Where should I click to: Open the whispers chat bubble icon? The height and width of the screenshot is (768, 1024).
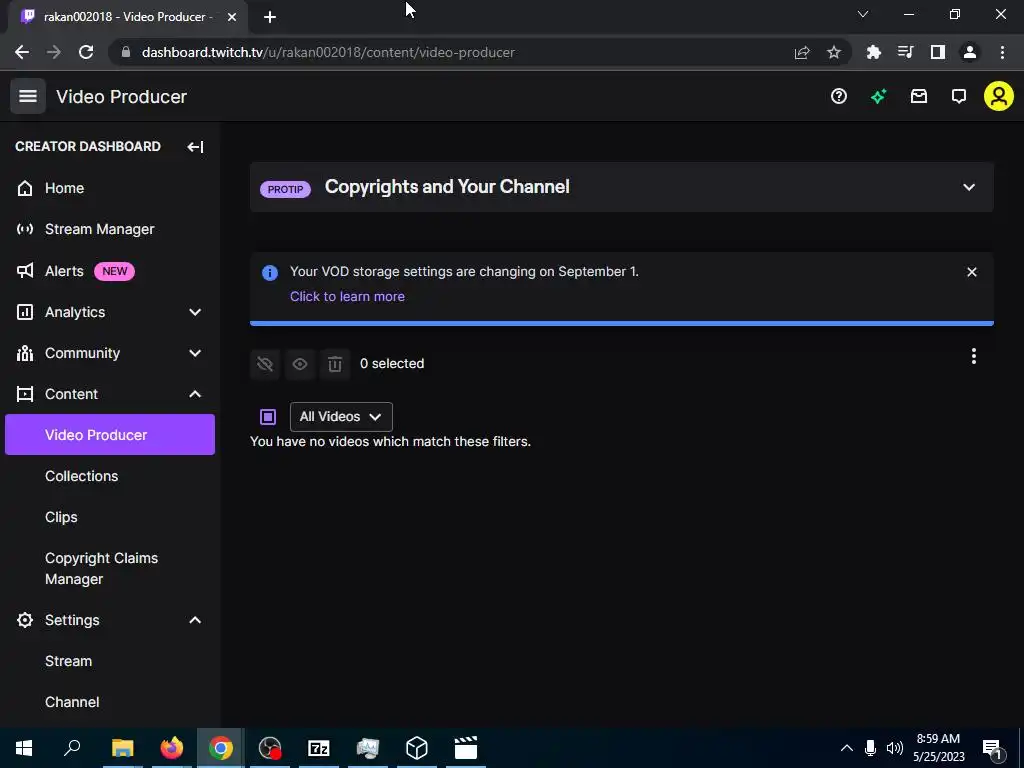point(959,97)
